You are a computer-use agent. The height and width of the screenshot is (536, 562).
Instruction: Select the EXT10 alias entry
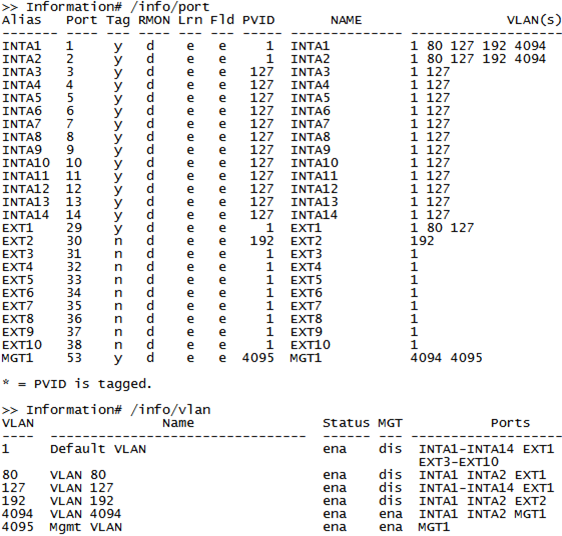pos(22,345)
